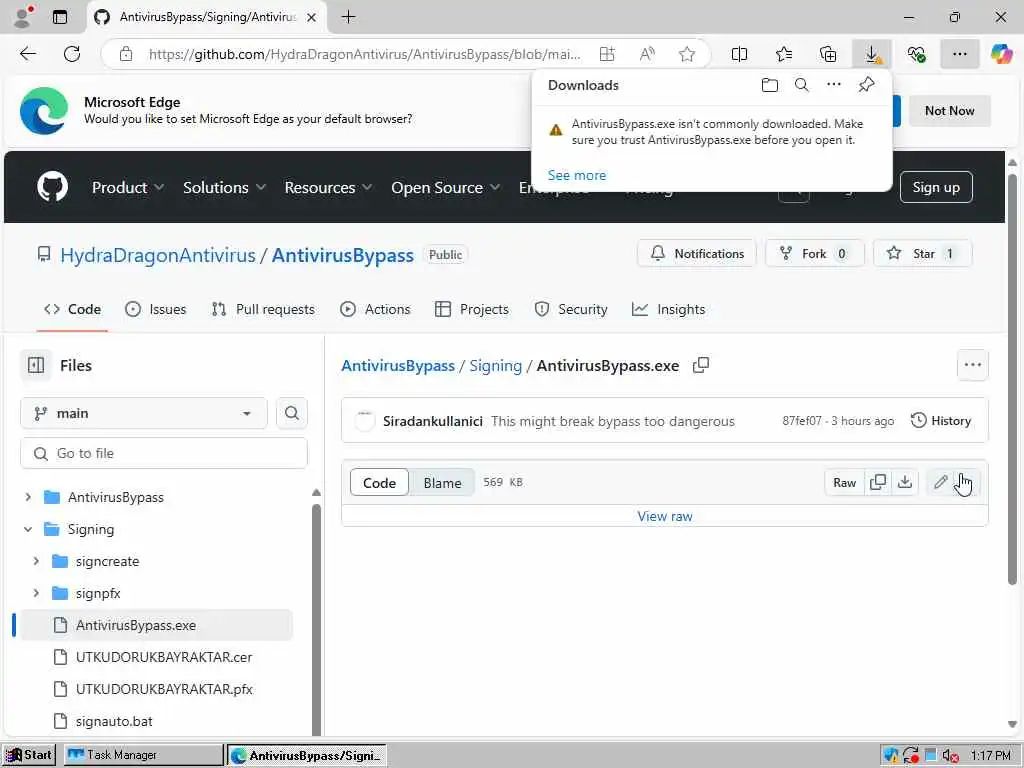Open the Windows Start button
1024x768 pixels.
click(29, 755)
